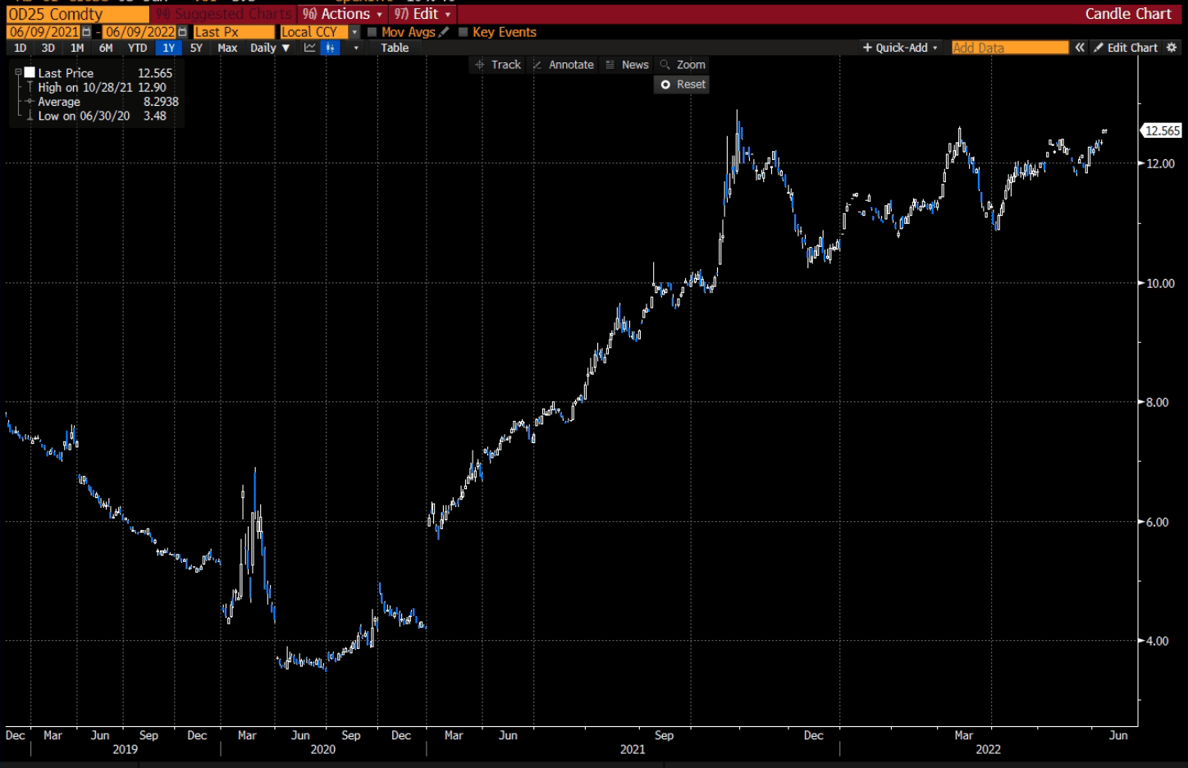Click the 2022 year label on axis
The image size is (1188, 768).
click(988, 749)
